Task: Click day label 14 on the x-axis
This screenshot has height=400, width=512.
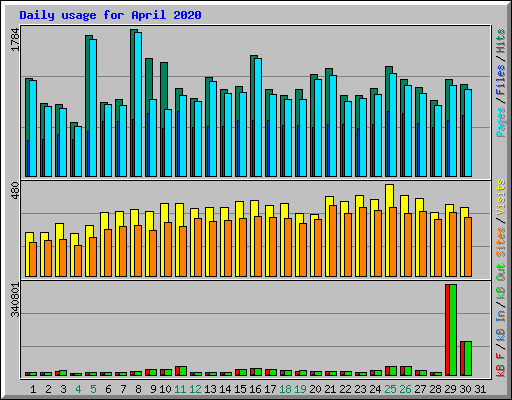Action: (x=225, y=389)
